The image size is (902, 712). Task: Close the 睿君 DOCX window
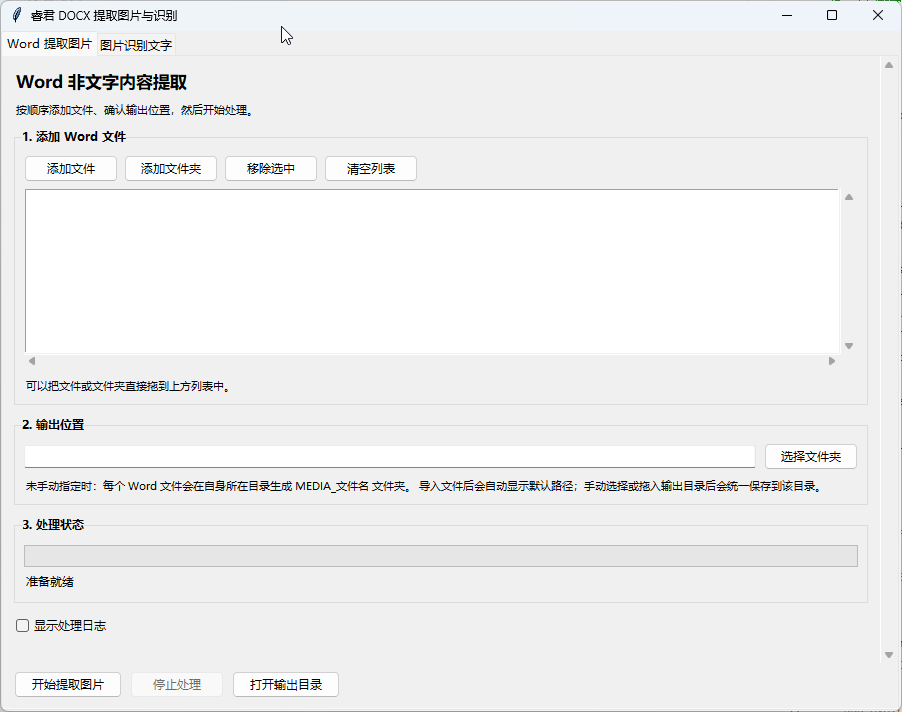(877, 16)
